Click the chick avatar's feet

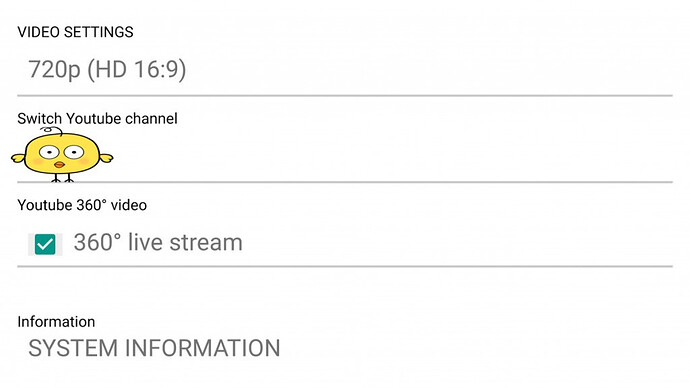(62, 178)
